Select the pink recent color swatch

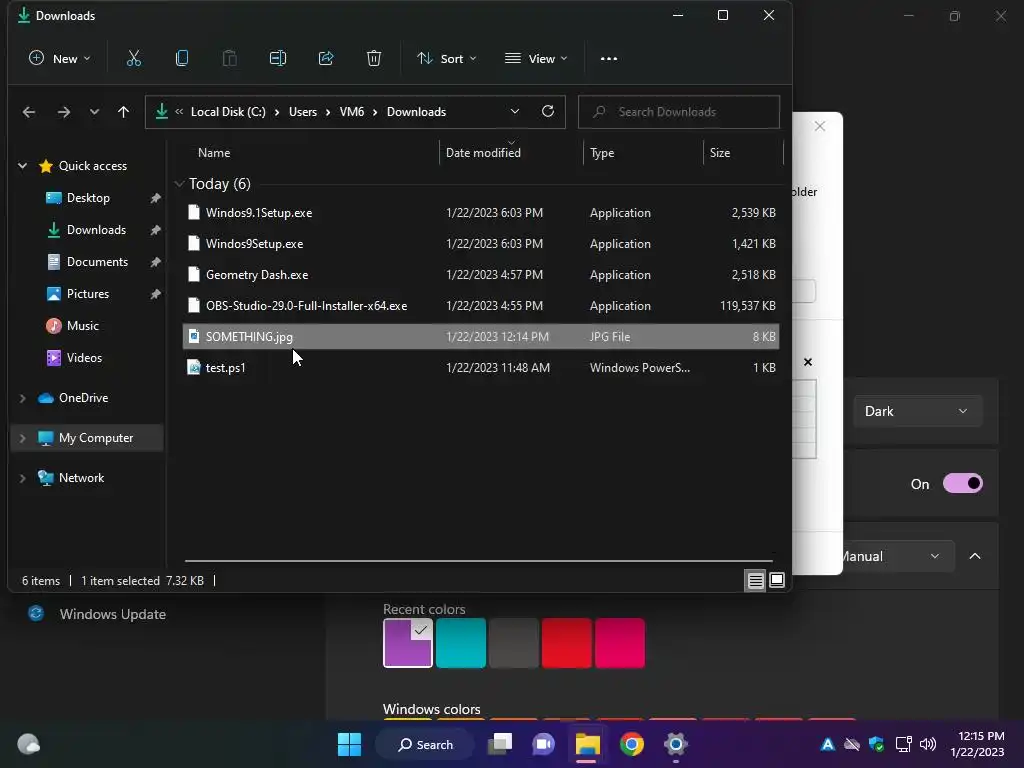click(620, 643)
